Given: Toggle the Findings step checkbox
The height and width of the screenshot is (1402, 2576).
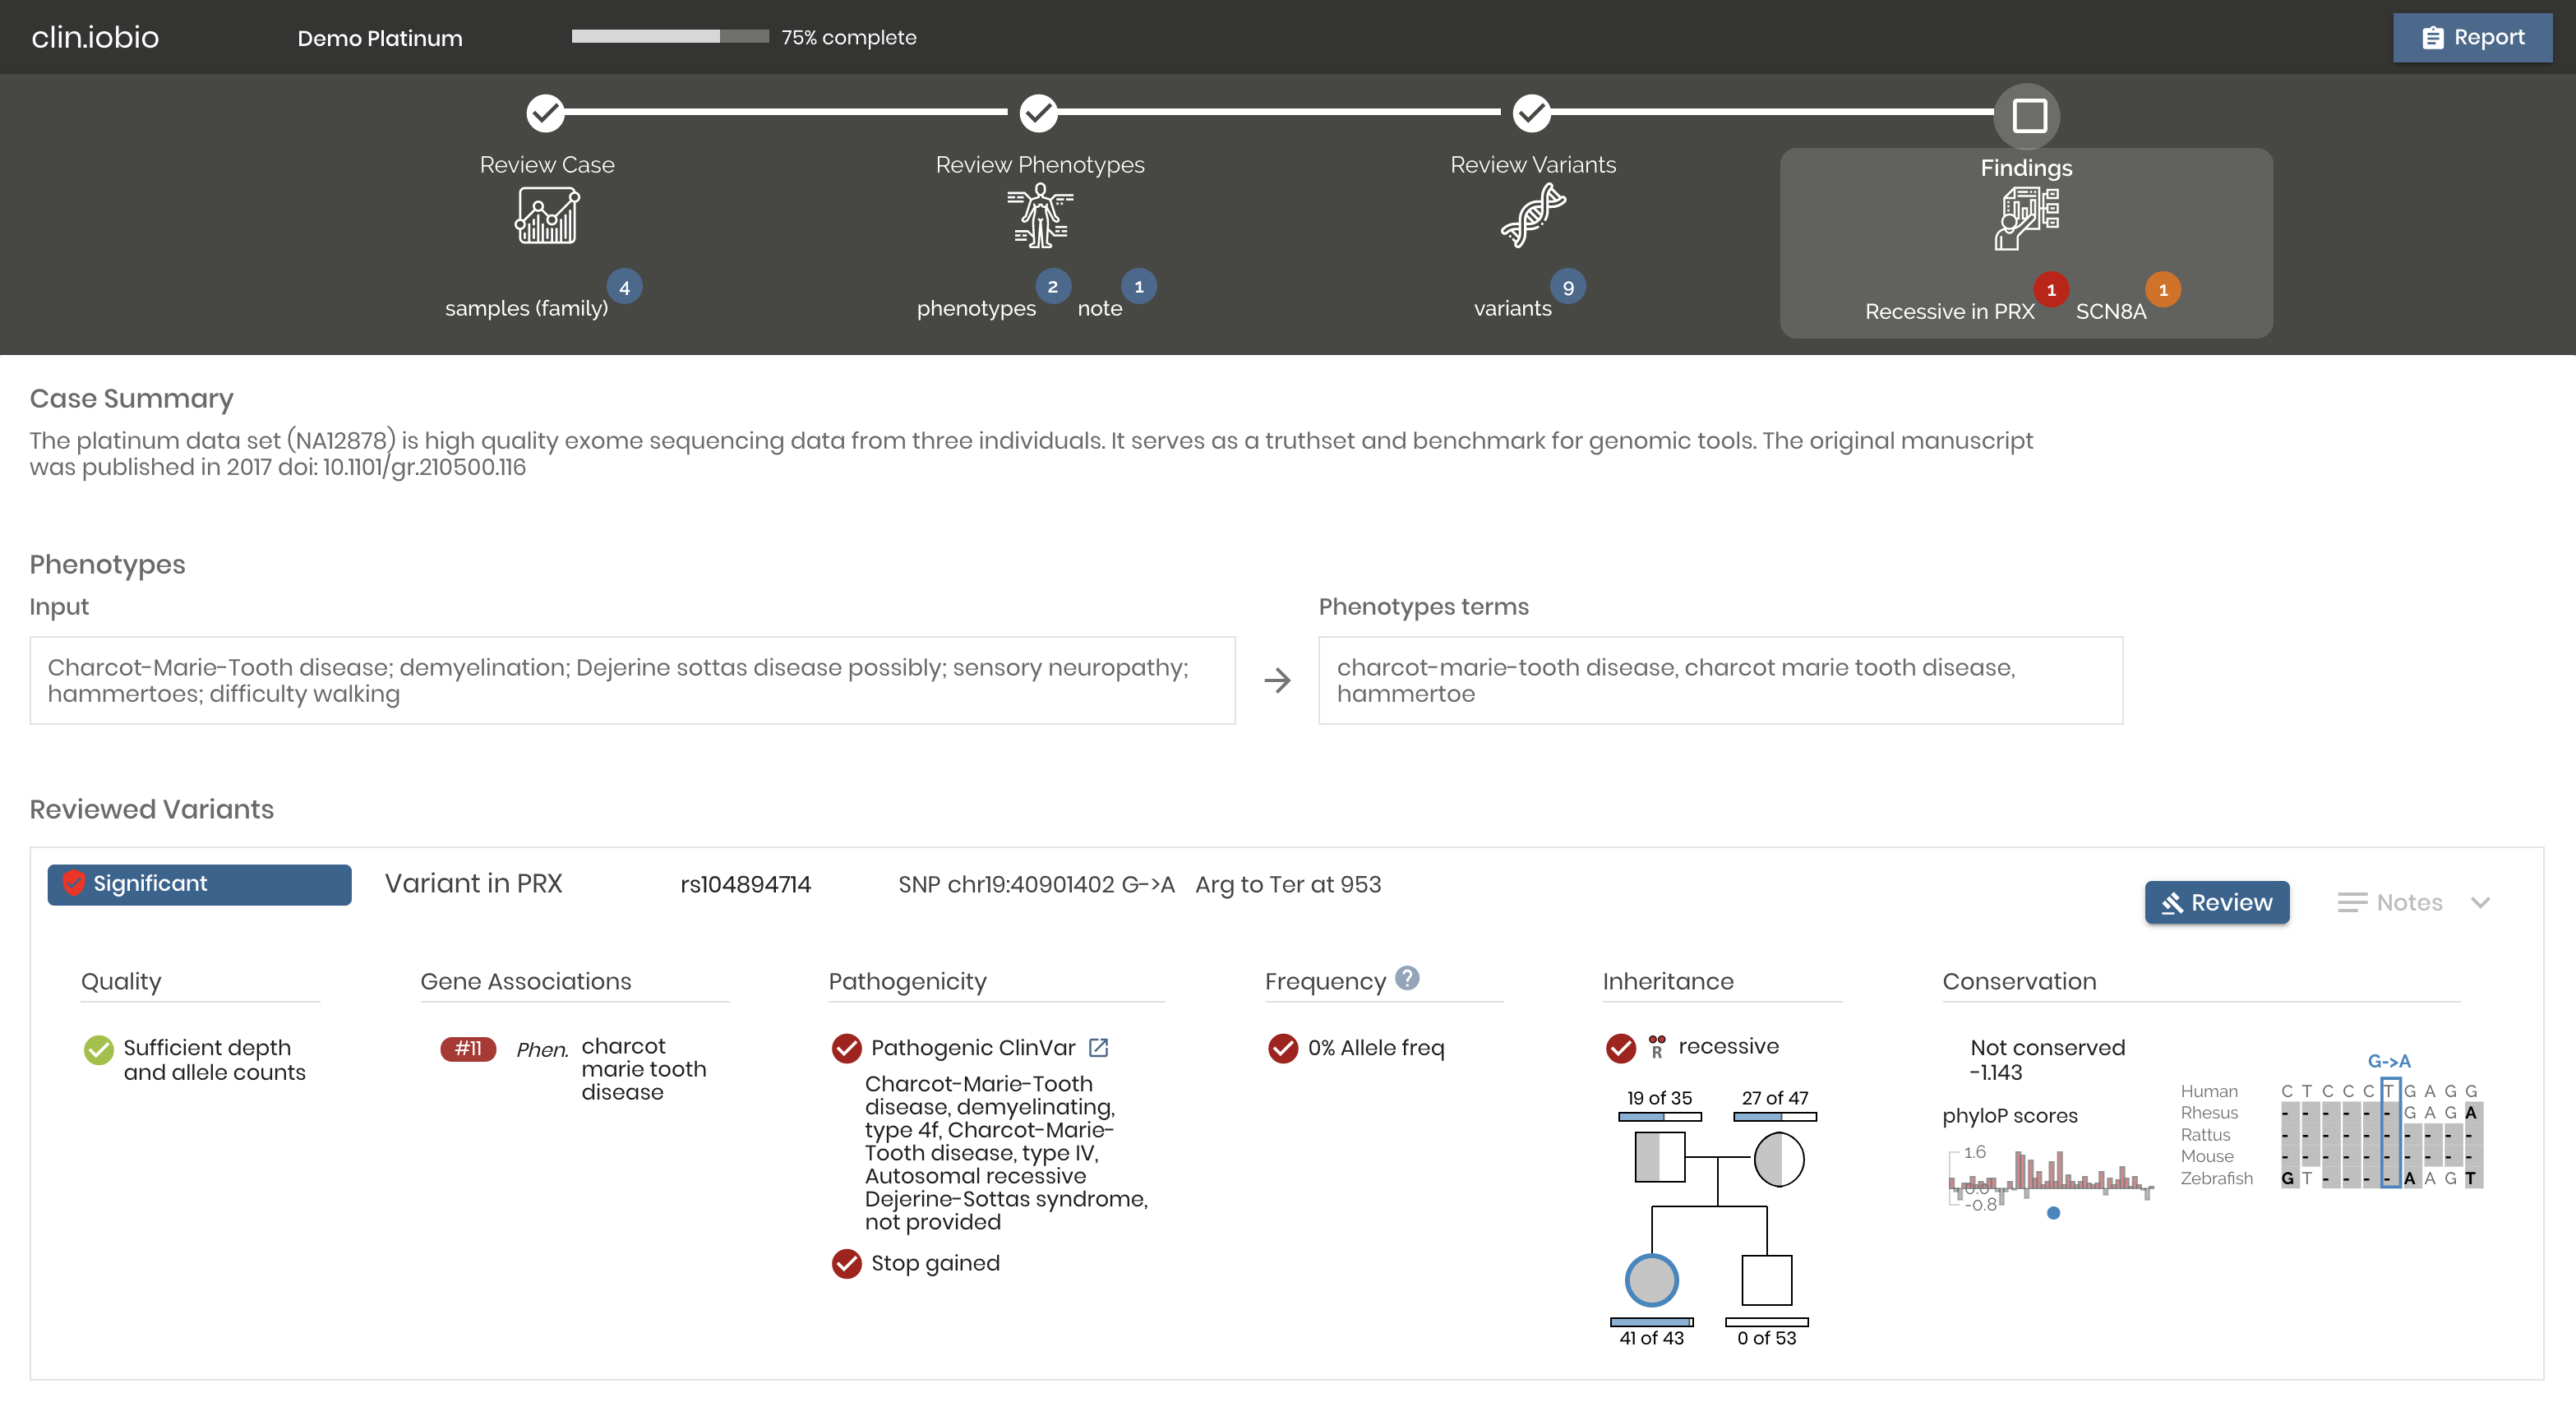Looking at the screenshot, I should pyautogui.click(x=2028, y=116).
